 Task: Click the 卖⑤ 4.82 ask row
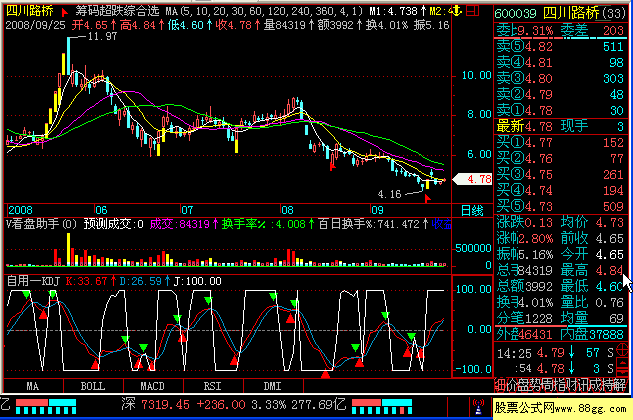tap(560, 46)
